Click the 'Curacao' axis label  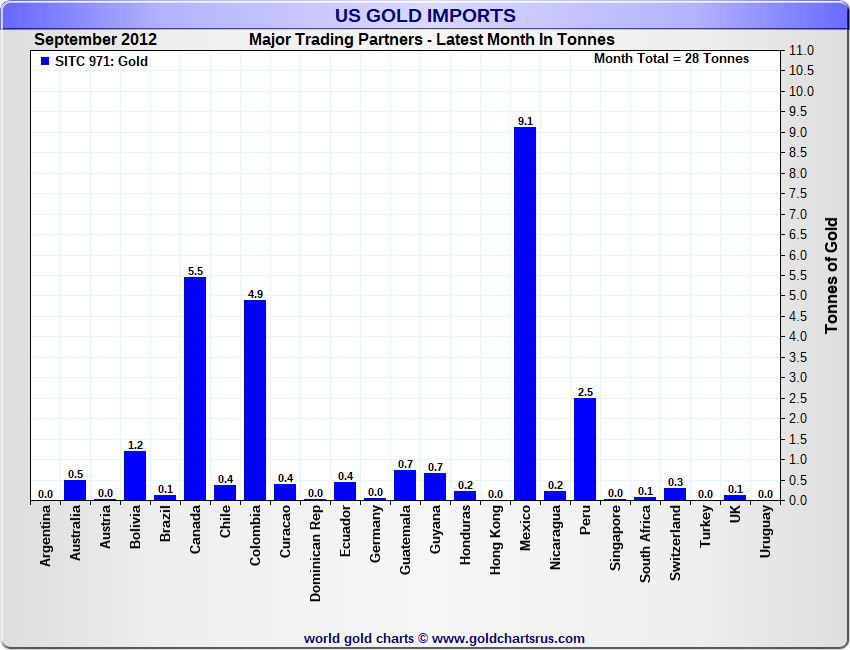(x=285, y=531)
